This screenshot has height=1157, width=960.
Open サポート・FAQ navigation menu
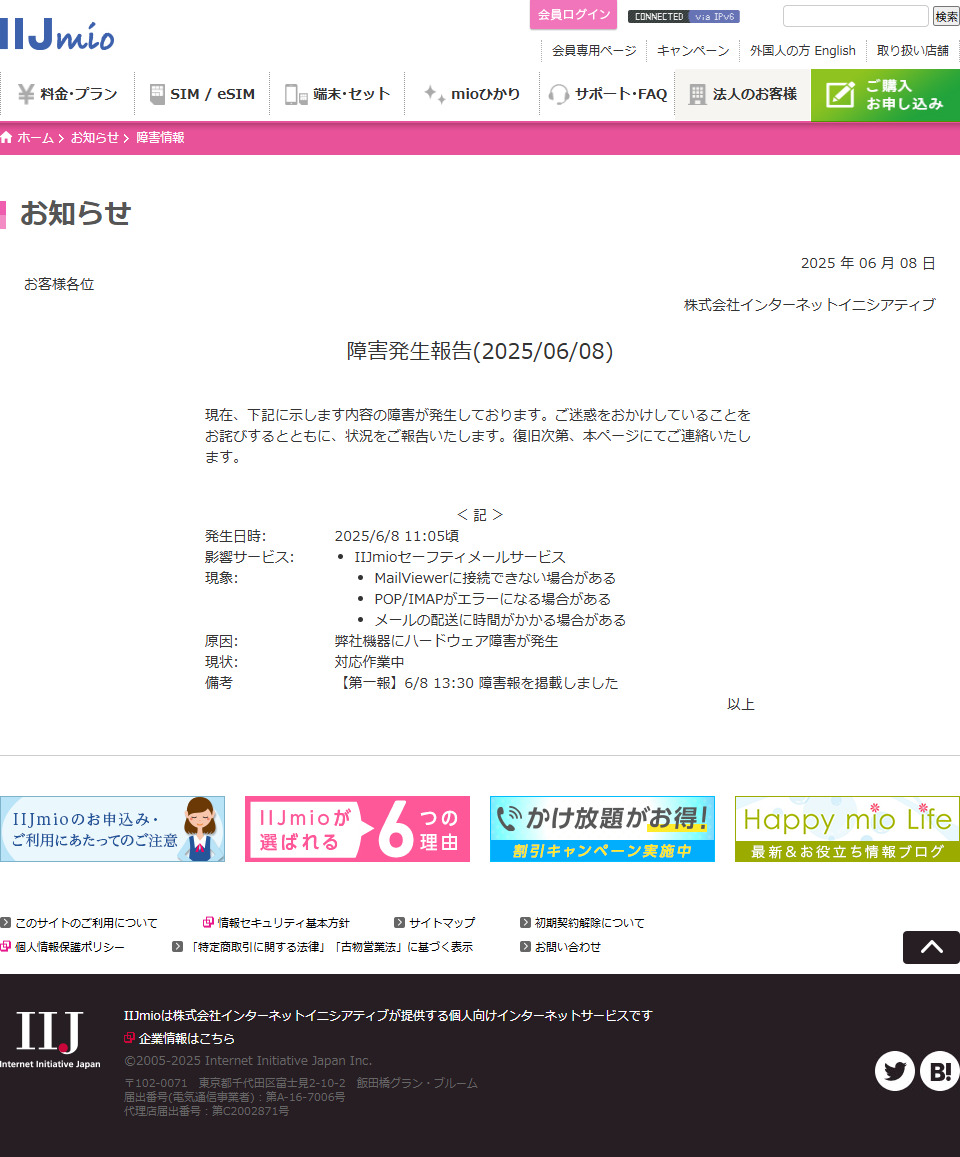click(607, 95)
